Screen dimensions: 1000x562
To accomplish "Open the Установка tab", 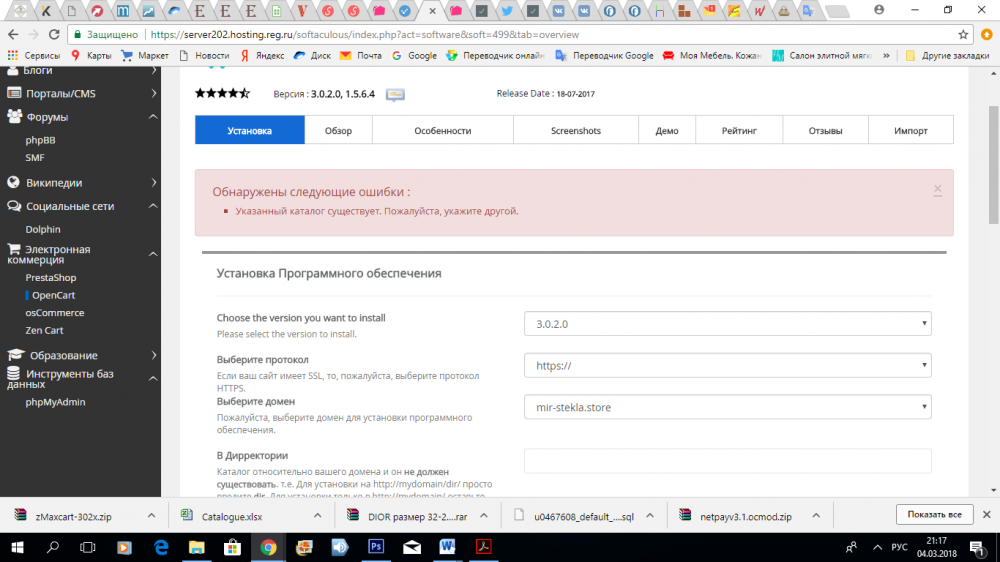I will click(249, 130).
